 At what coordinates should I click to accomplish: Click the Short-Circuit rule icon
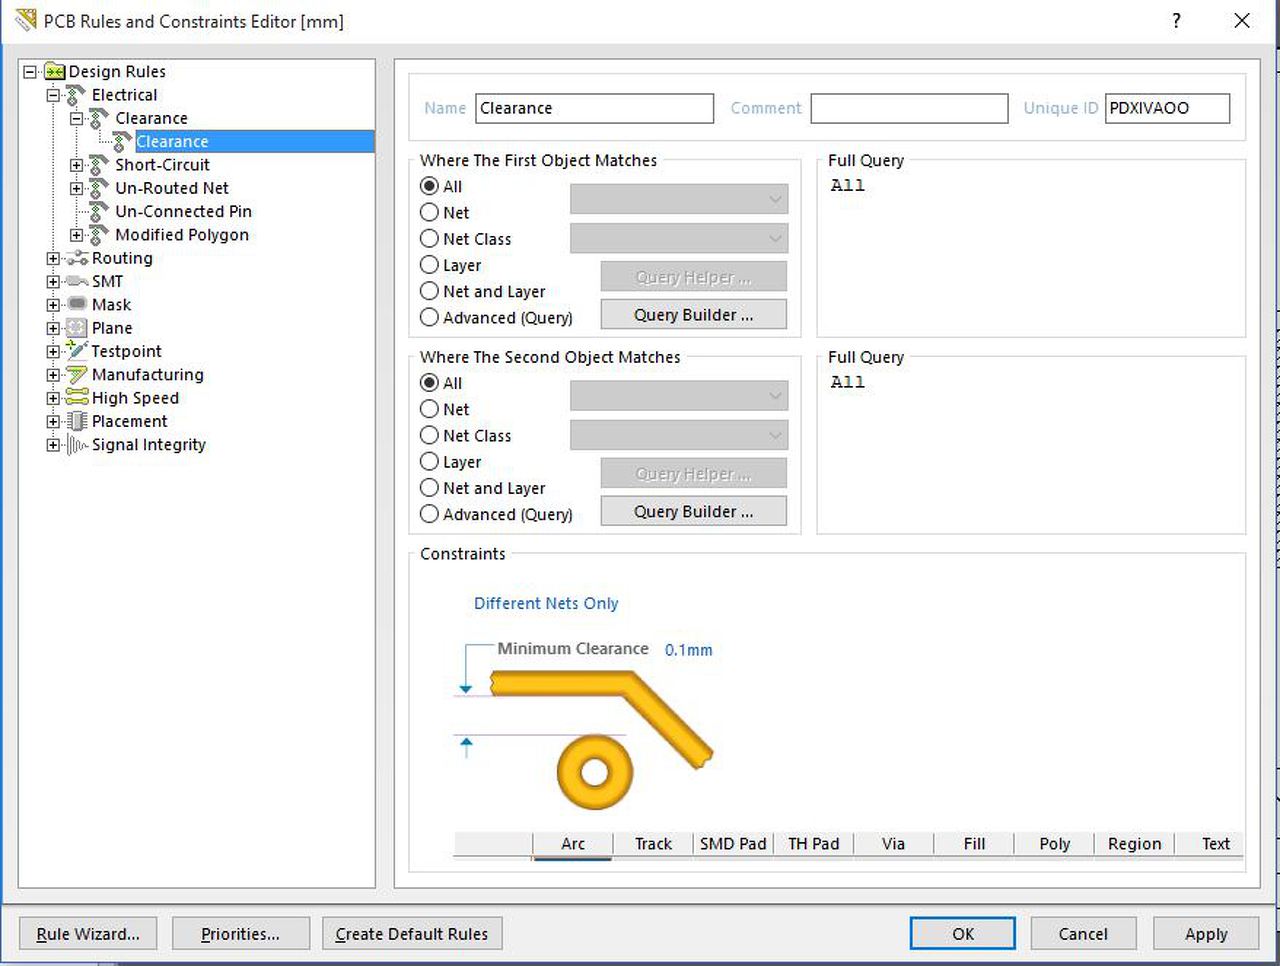pyautogui.click(x=99, y=165)
